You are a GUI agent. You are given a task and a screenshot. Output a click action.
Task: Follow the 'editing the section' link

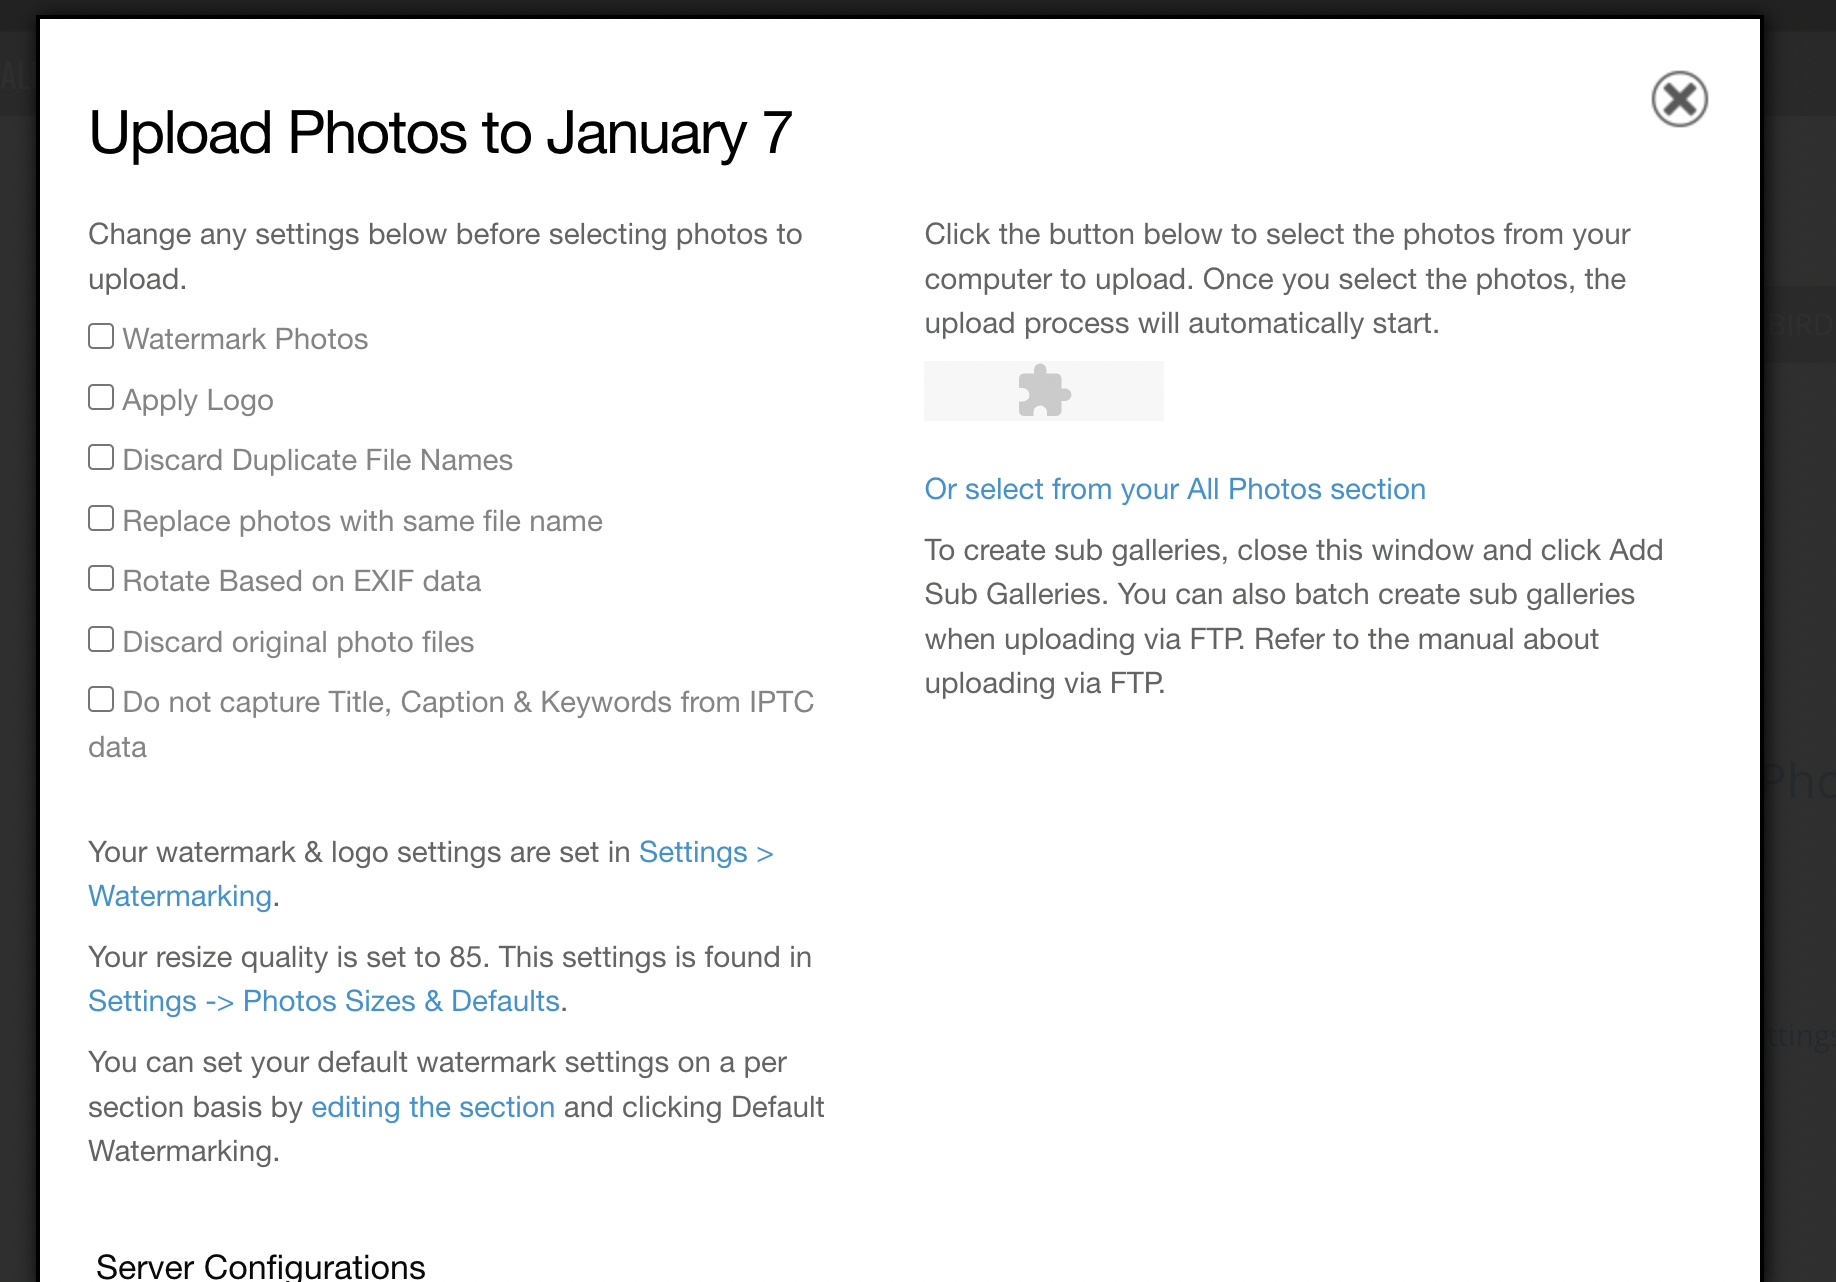click(433, 1107)
